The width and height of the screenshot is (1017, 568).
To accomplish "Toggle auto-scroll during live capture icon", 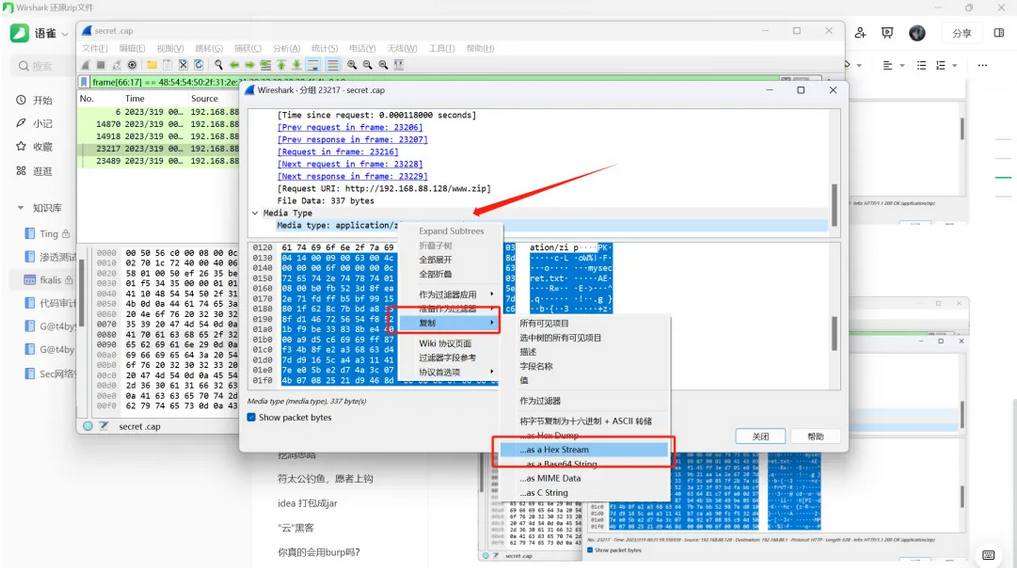I will click(x=313, y=65).
